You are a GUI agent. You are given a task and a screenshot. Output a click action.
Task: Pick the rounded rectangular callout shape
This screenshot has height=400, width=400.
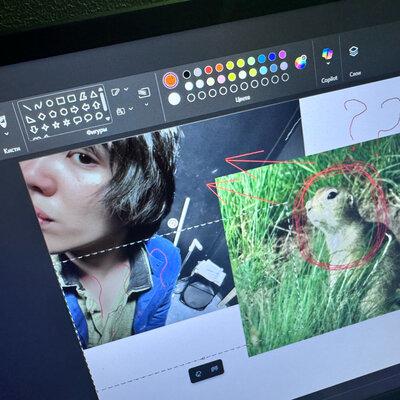pyautogui.click(x=77, y=120)
